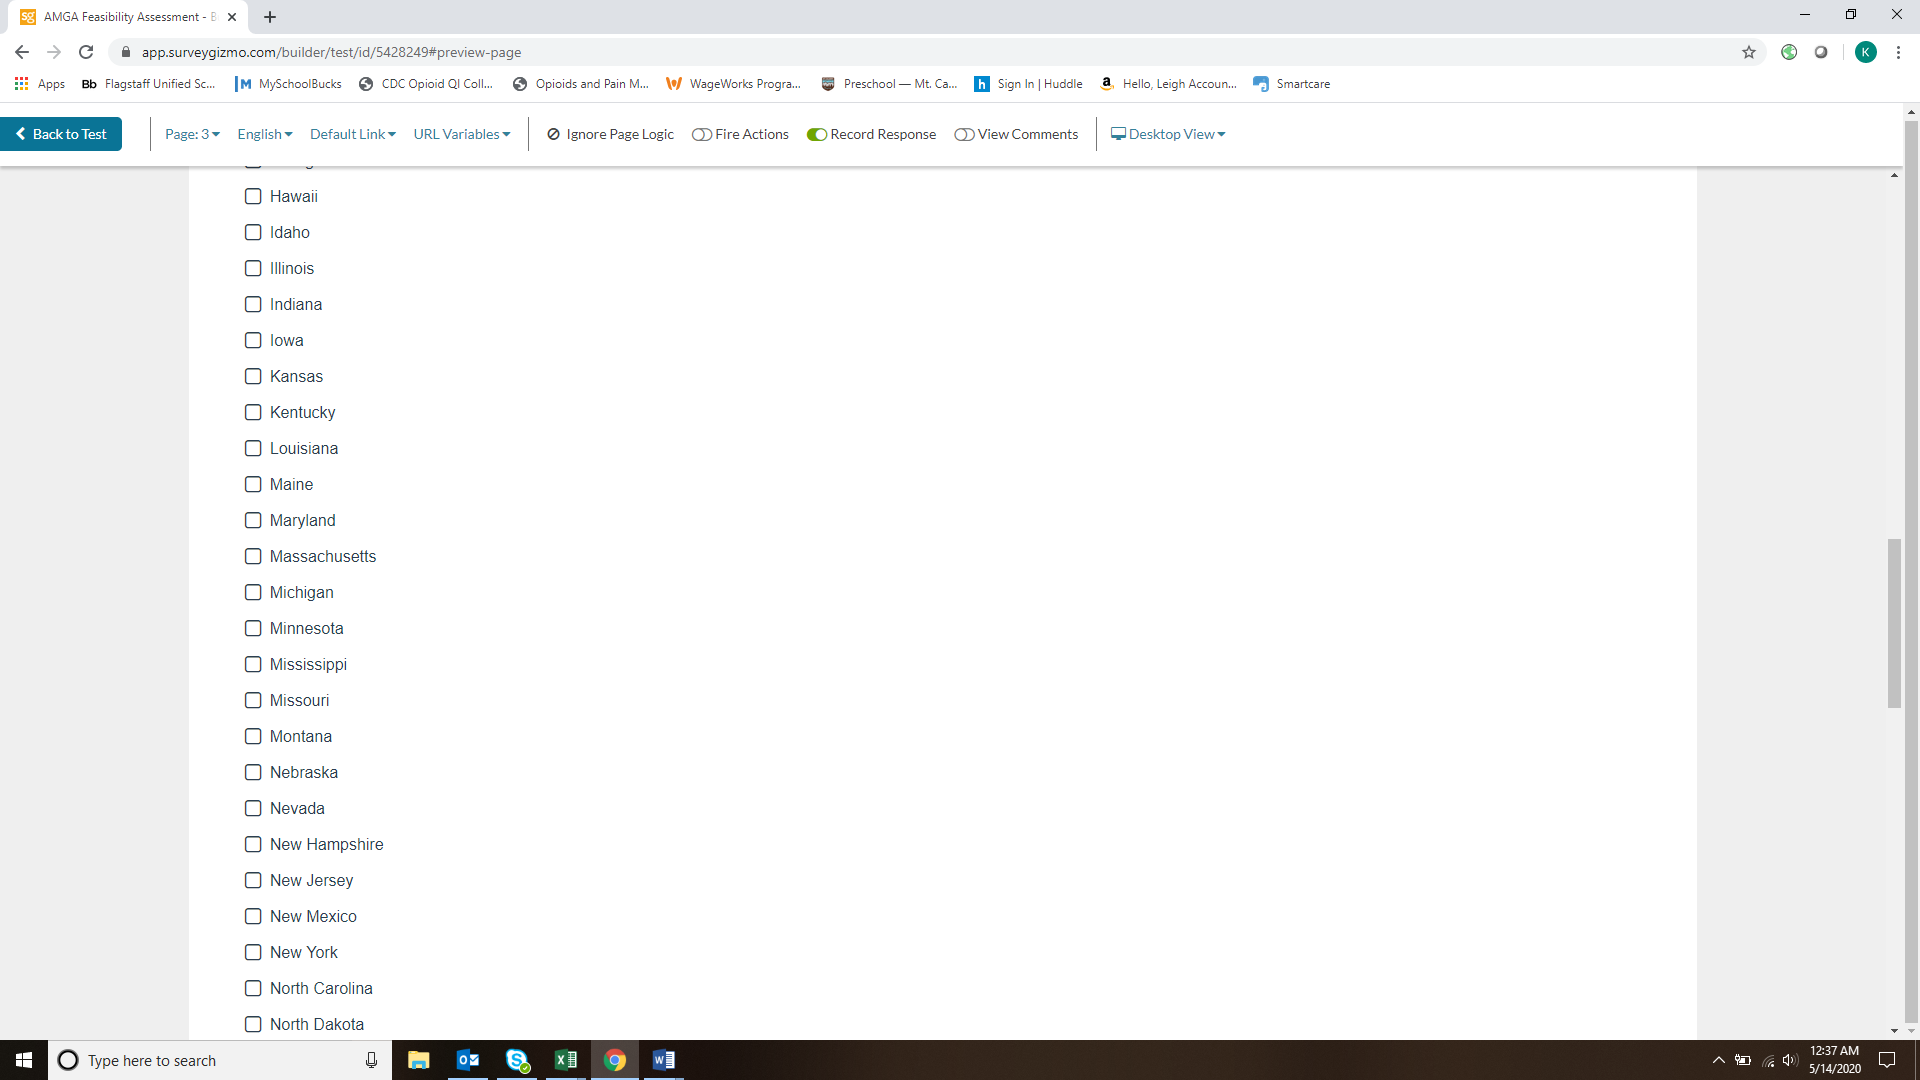This screenshot has width=1920, height=1080.
Task: Bookmark this page with star icon
Action: tap(1749, 52)
